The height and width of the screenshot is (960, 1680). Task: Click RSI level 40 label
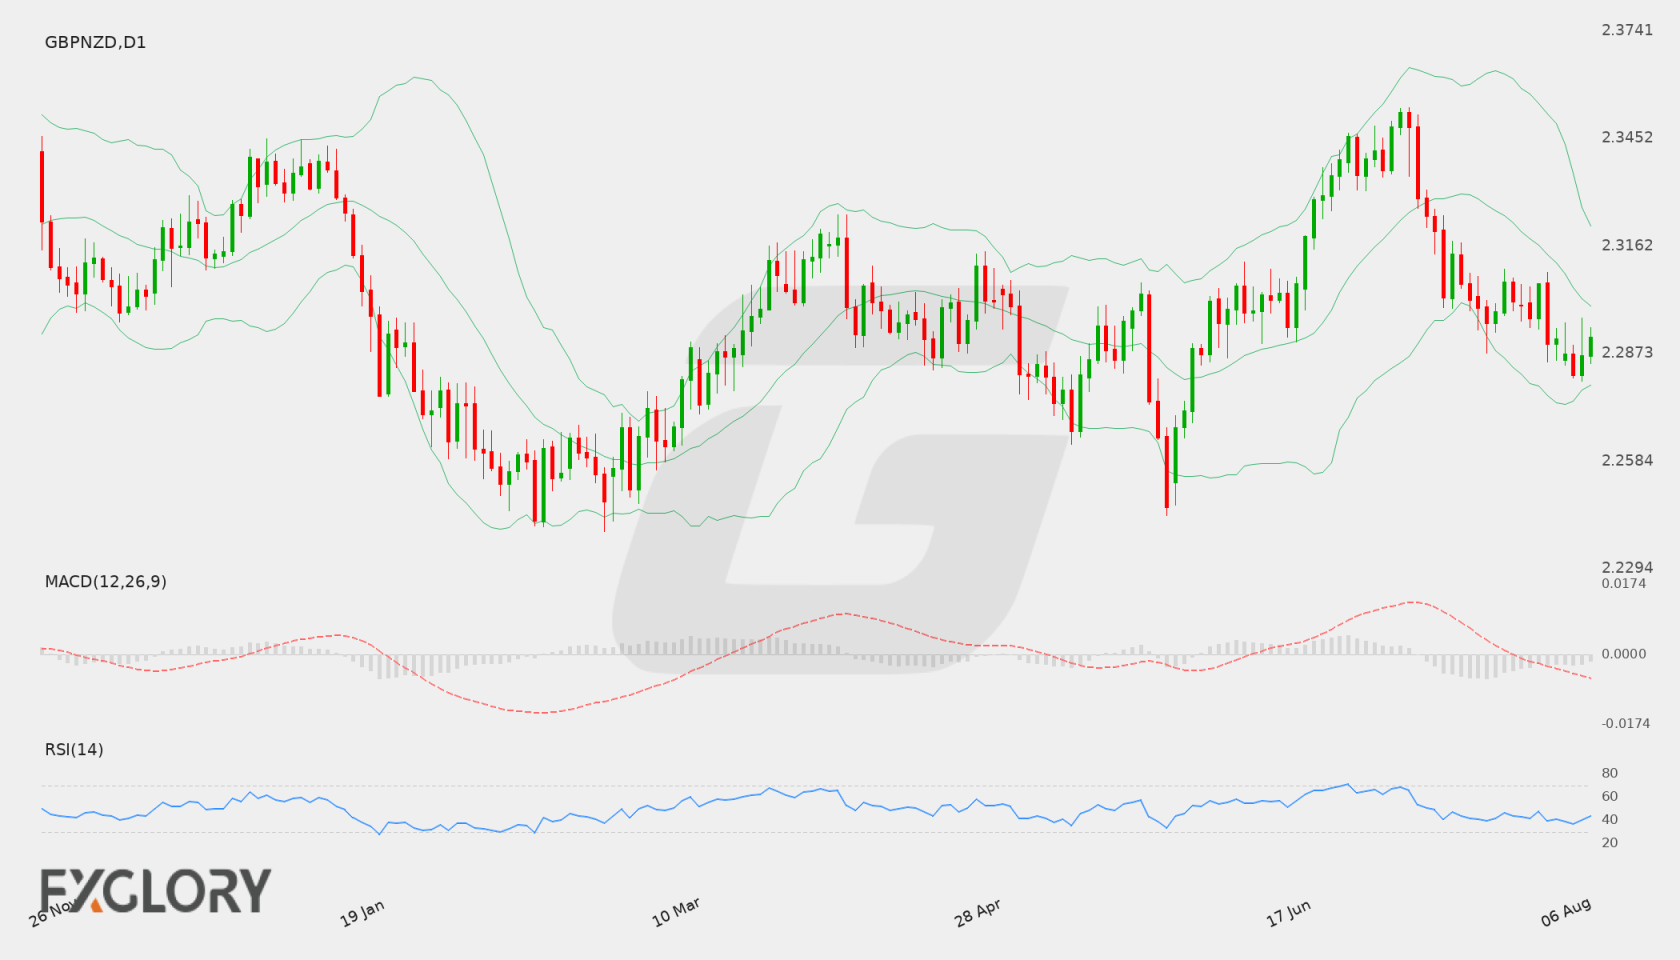pyautogui.click(x=1609, y=819)
